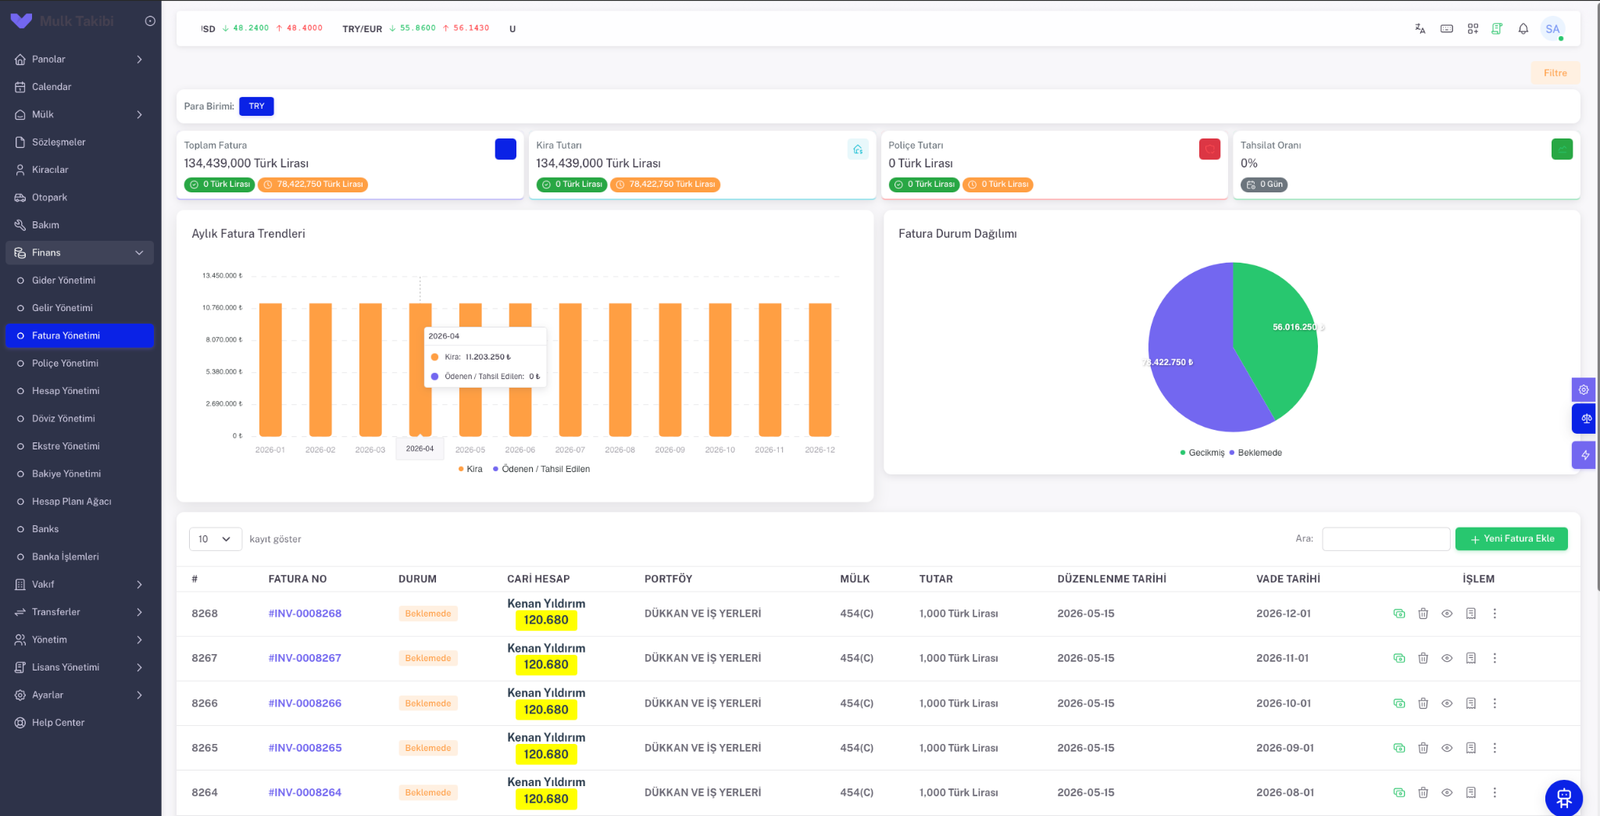
Task: Open Banka İşlemleri menu item
Action: (x=80, y=557)
